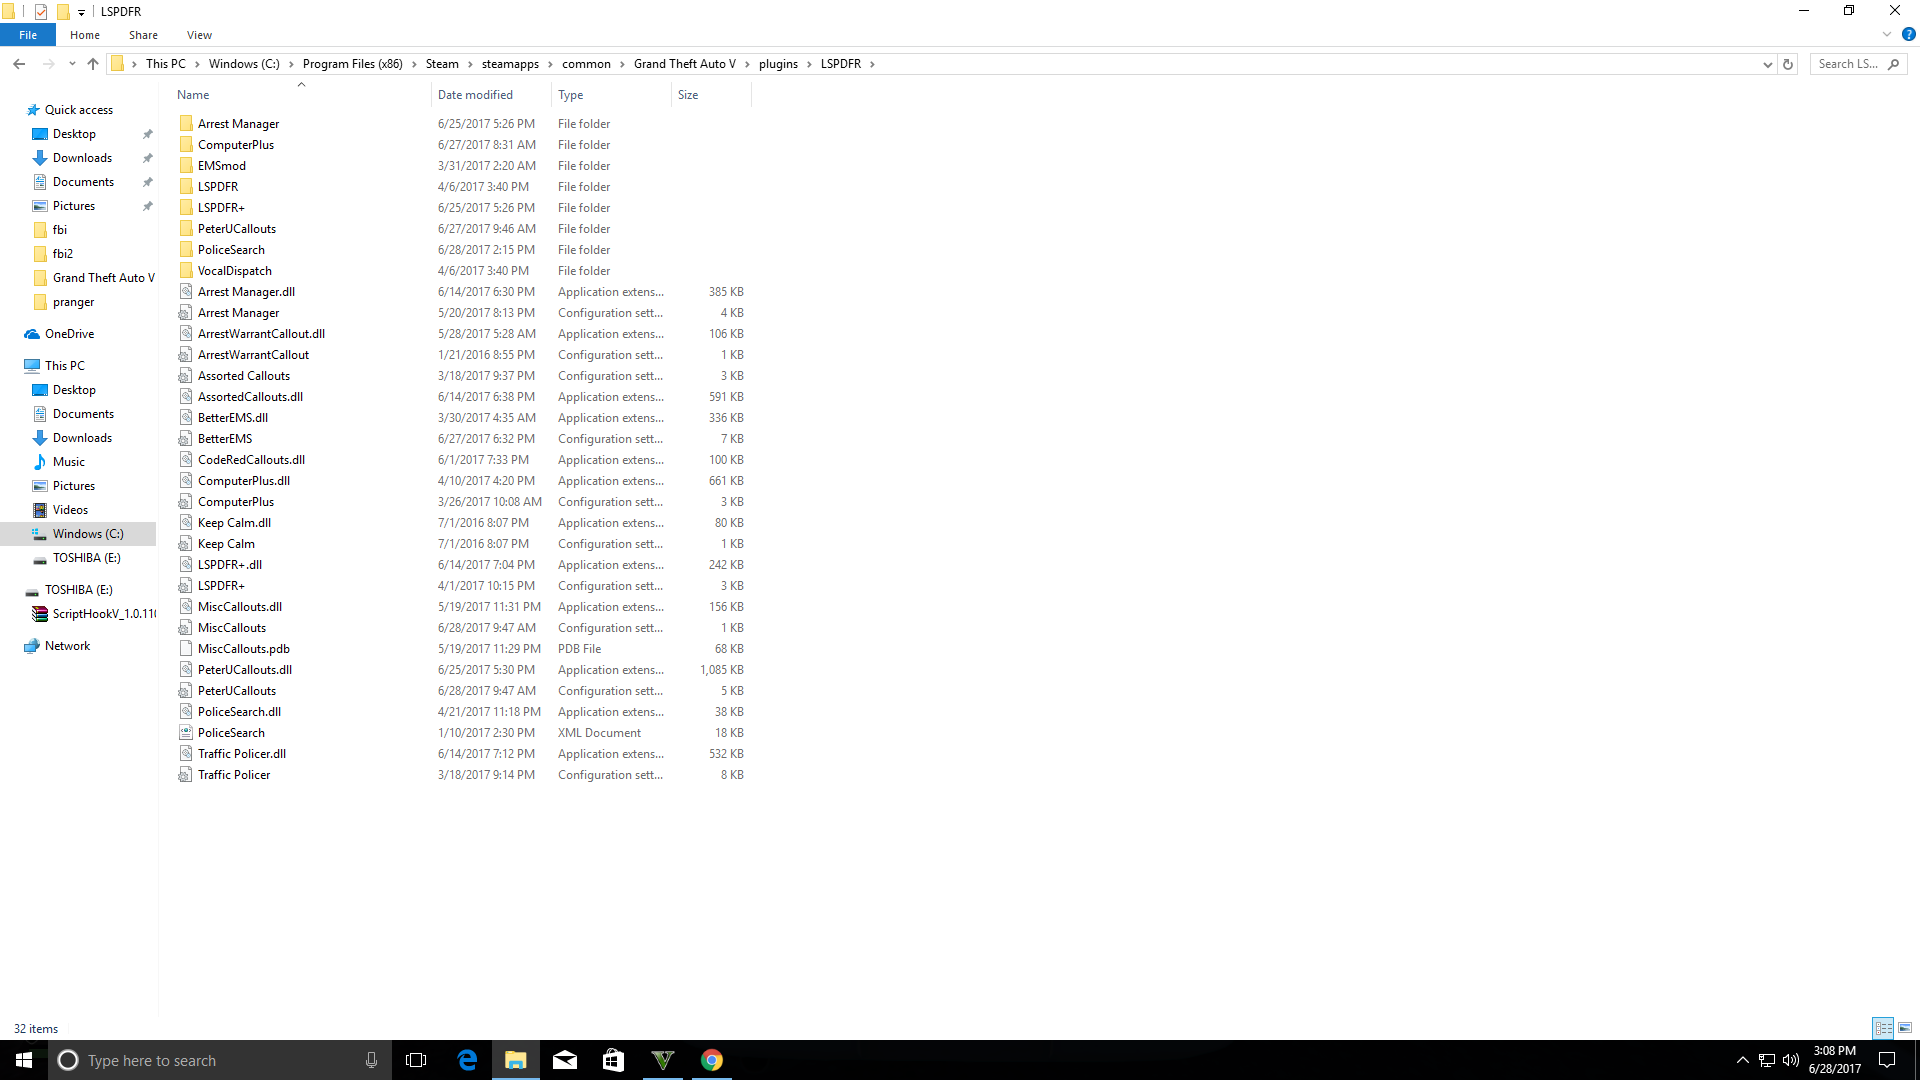
Task: Expand the recent locations dropdown arrow
Action: click(x=72, y=64)
